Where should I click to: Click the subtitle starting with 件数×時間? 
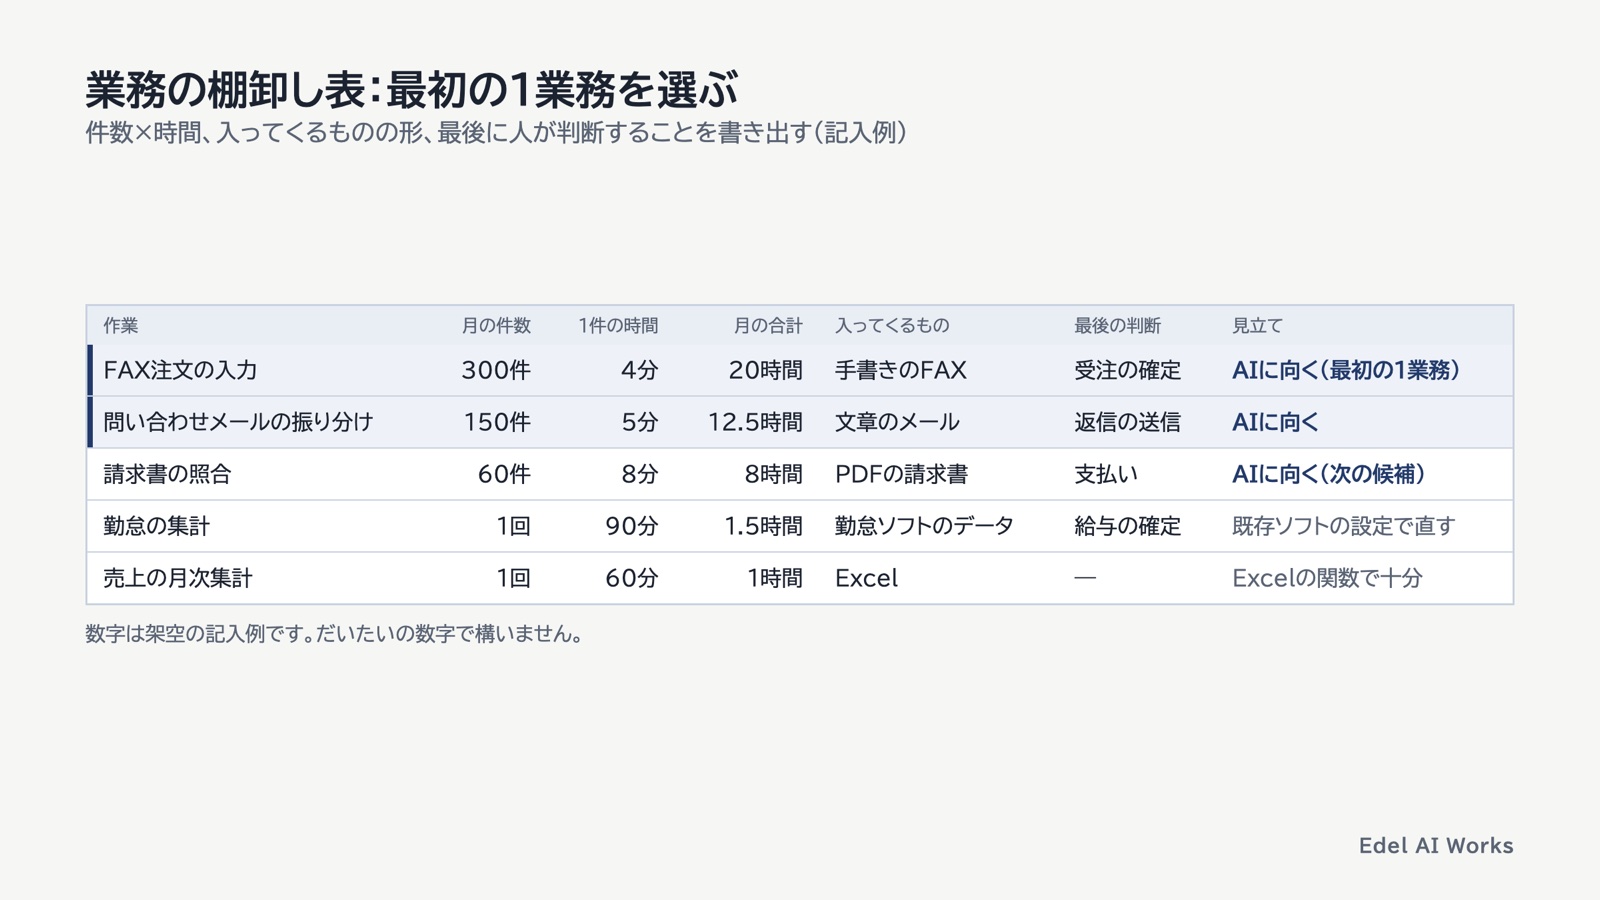click(496, 133)
